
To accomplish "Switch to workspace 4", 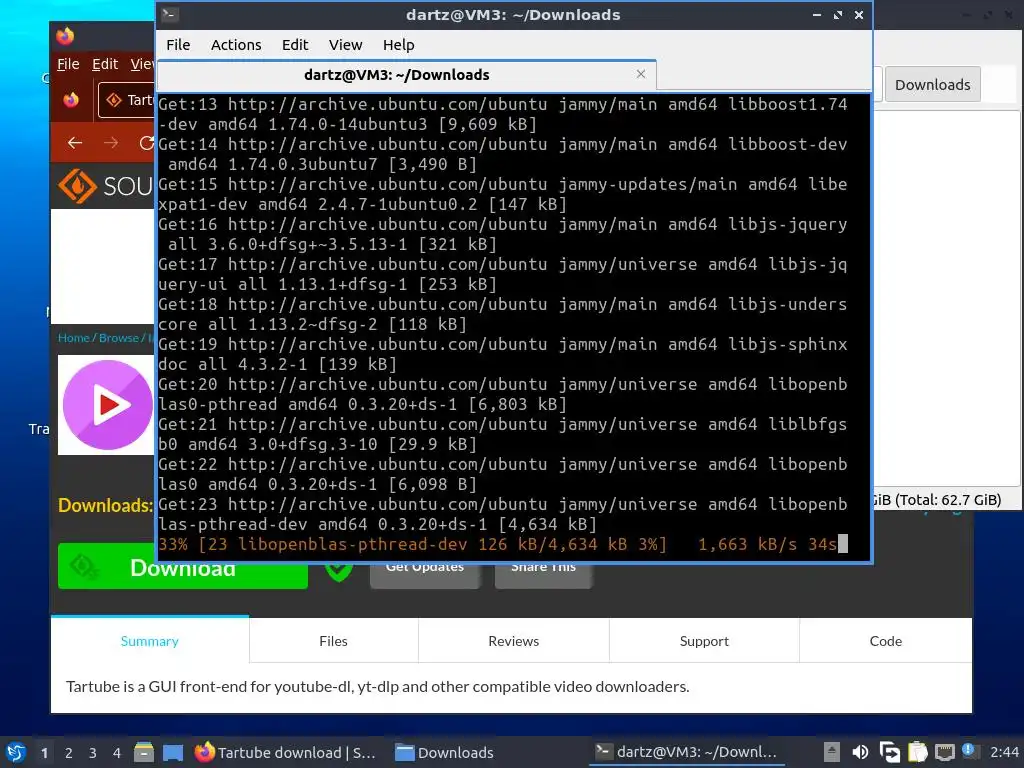I will pyautogui.click(x=117, y=753).
